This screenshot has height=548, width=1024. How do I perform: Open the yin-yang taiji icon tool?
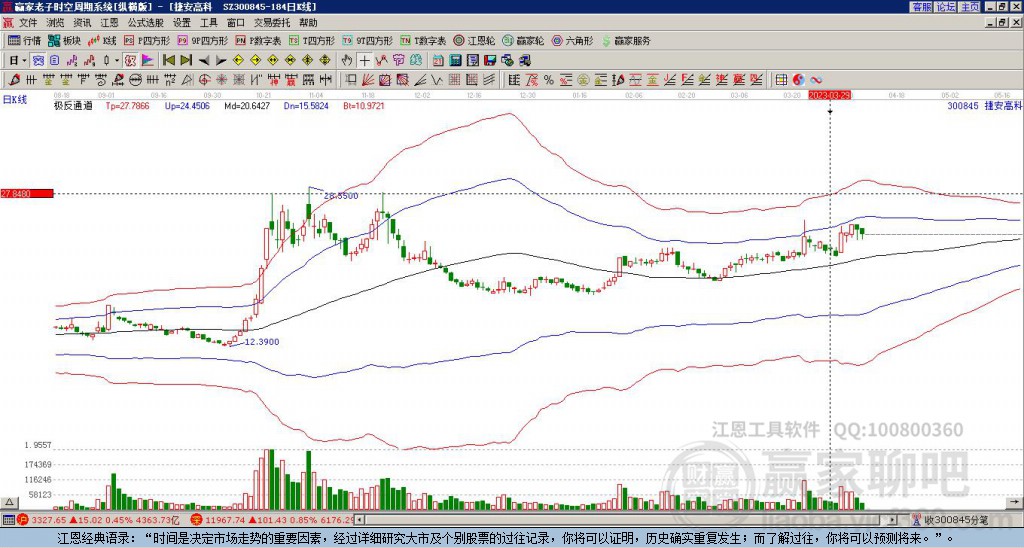pyautogui.click(x=798, y=80)
